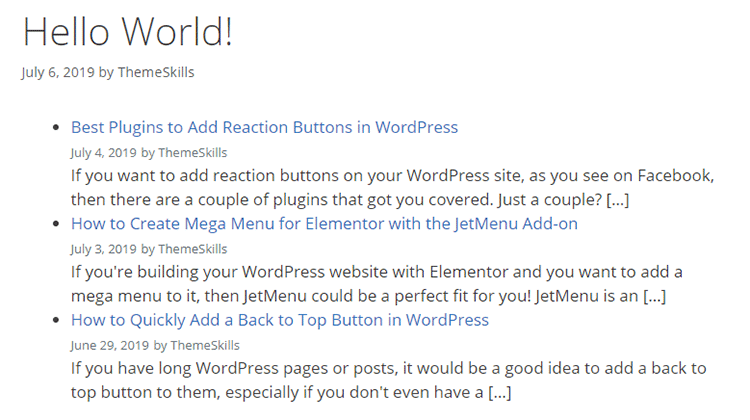Click the 'July 3, 2019 by ThemeSkills' post date
The image size is (750, 420).
tap(149, 249)
